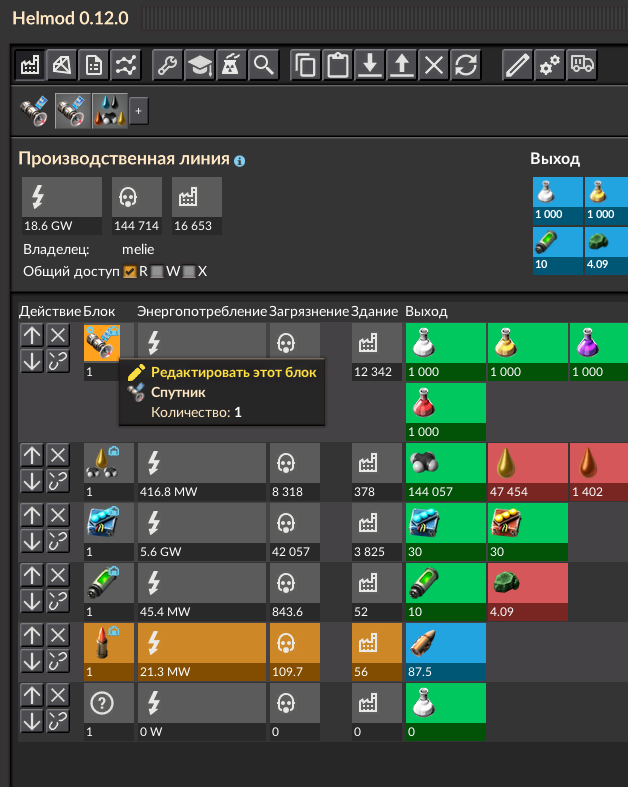Image resolution: width=628 pixels, height=787 pixels.
Task: Click the petroleum gas 144 057 output
Action: [x=446, y=471]
